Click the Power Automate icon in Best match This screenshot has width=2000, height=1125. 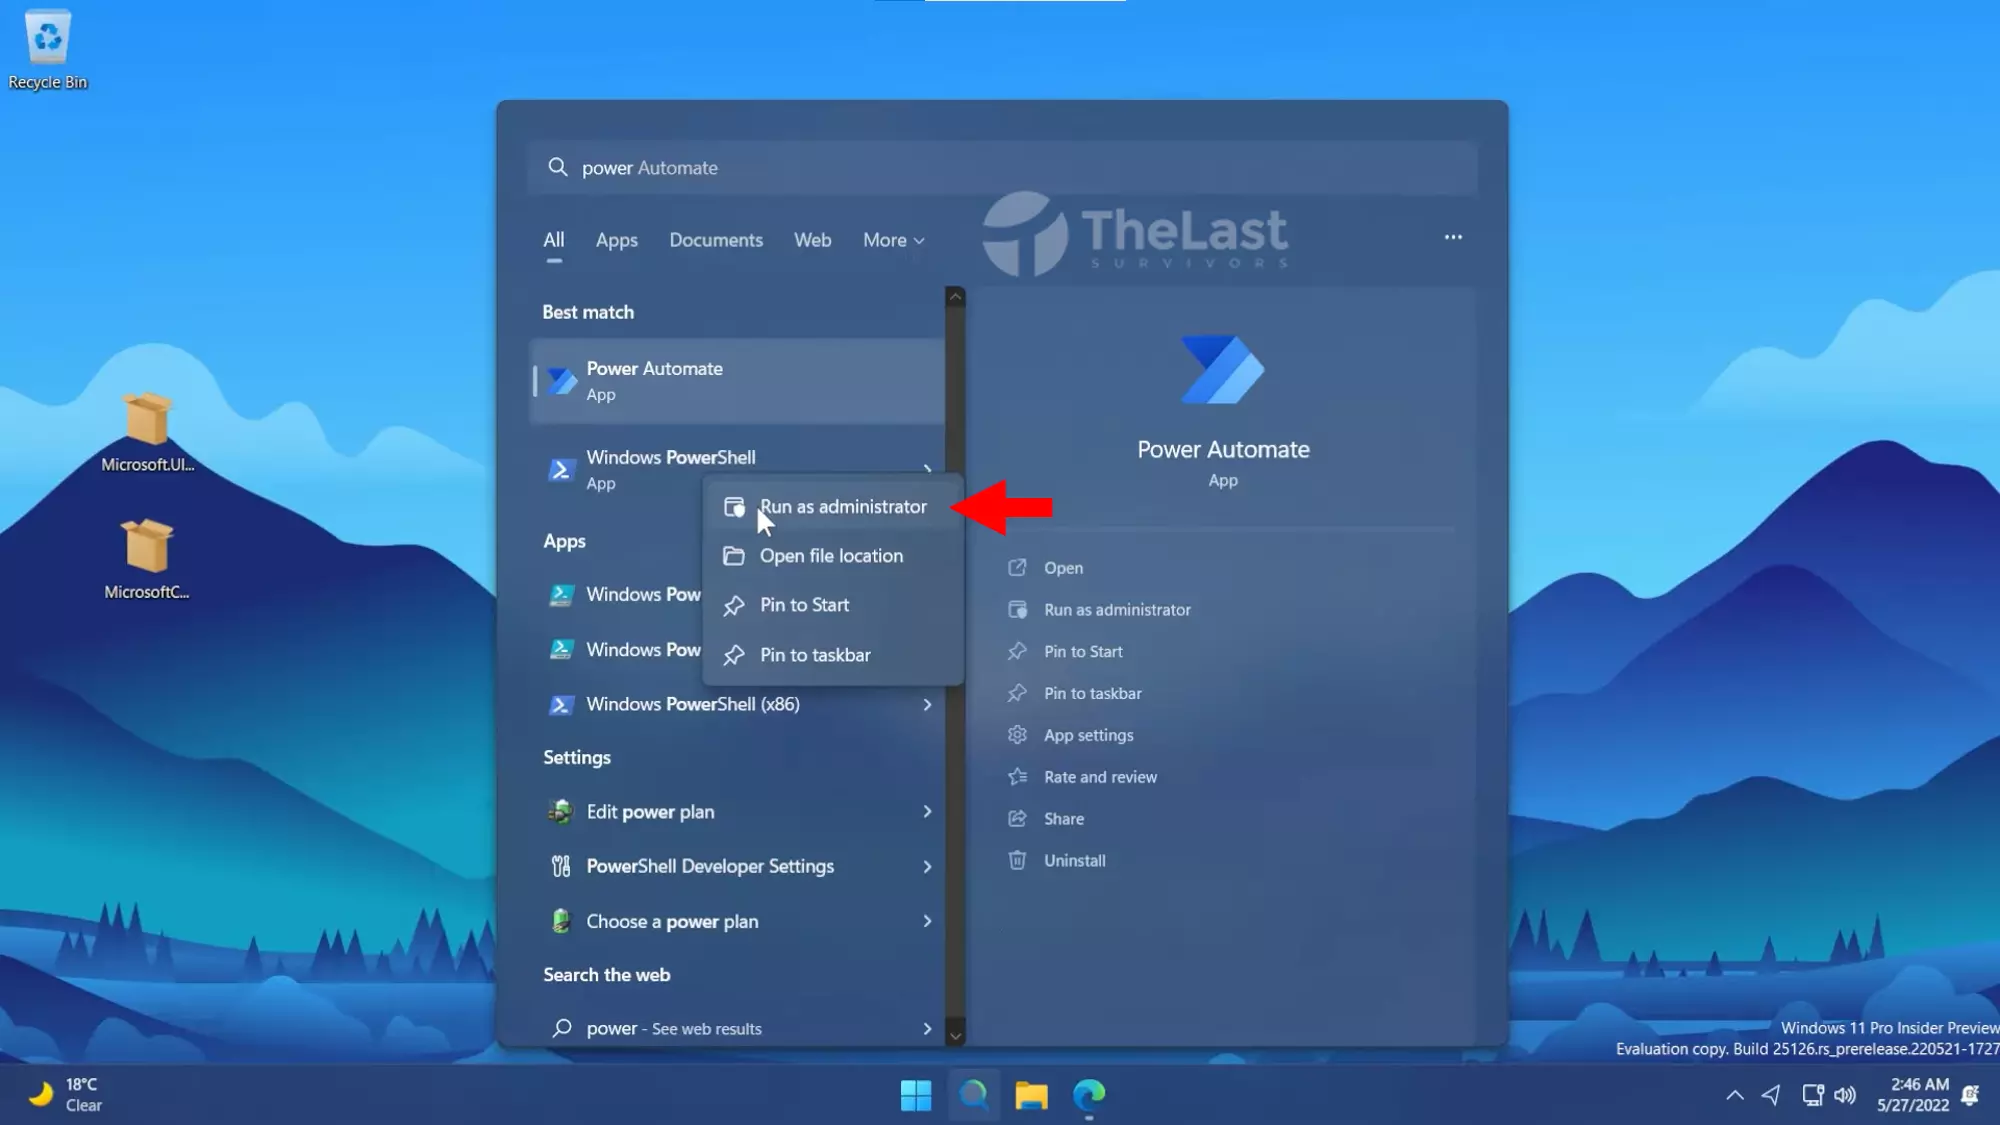pos(562,381)
